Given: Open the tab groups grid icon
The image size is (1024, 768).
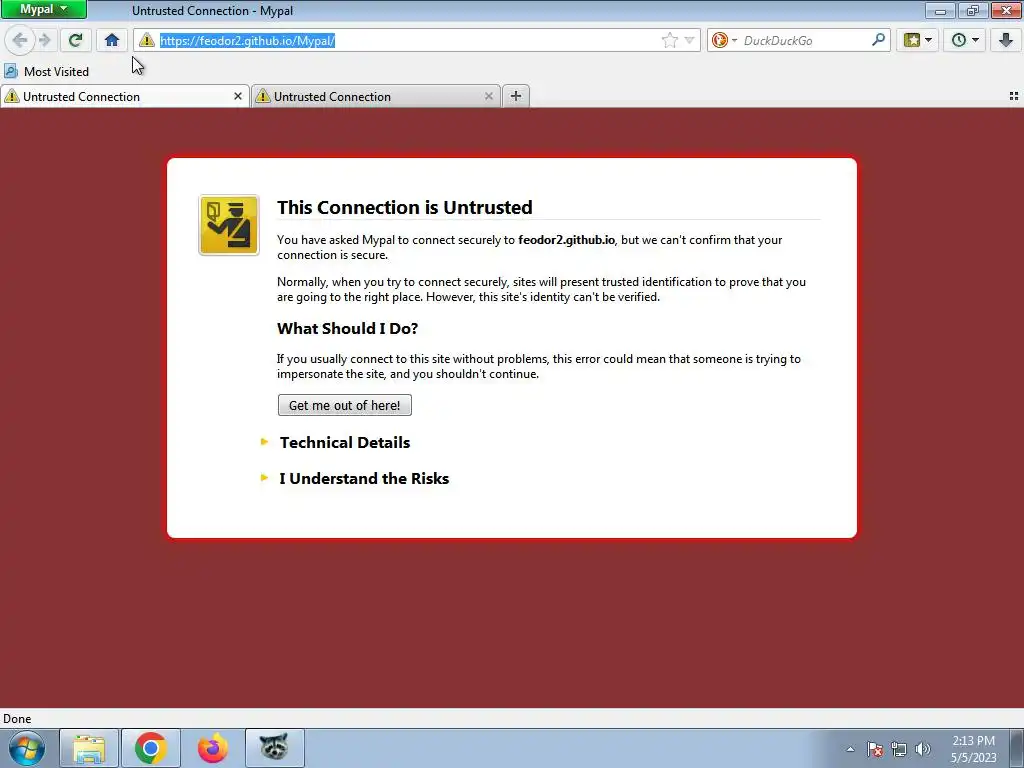Looking at the screenshot, I should (x=1014, y=97).
